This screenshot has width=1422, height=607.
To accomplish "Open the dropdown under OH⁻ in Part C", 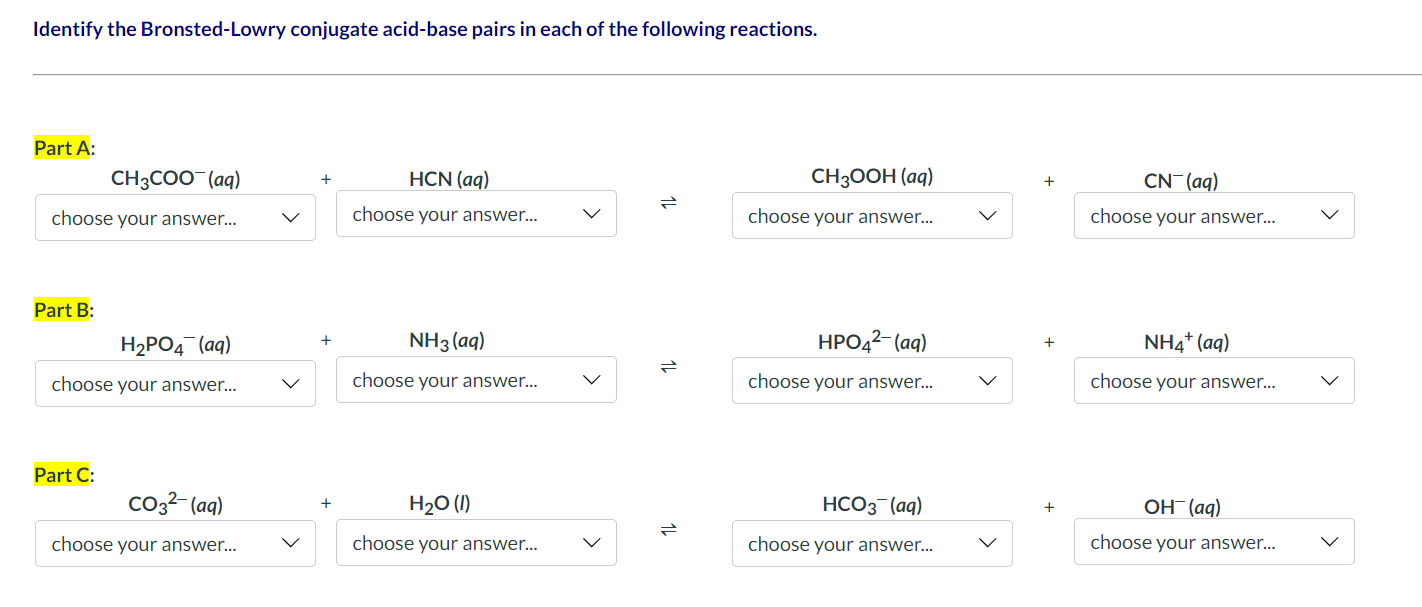I will tap(1214, 541).
